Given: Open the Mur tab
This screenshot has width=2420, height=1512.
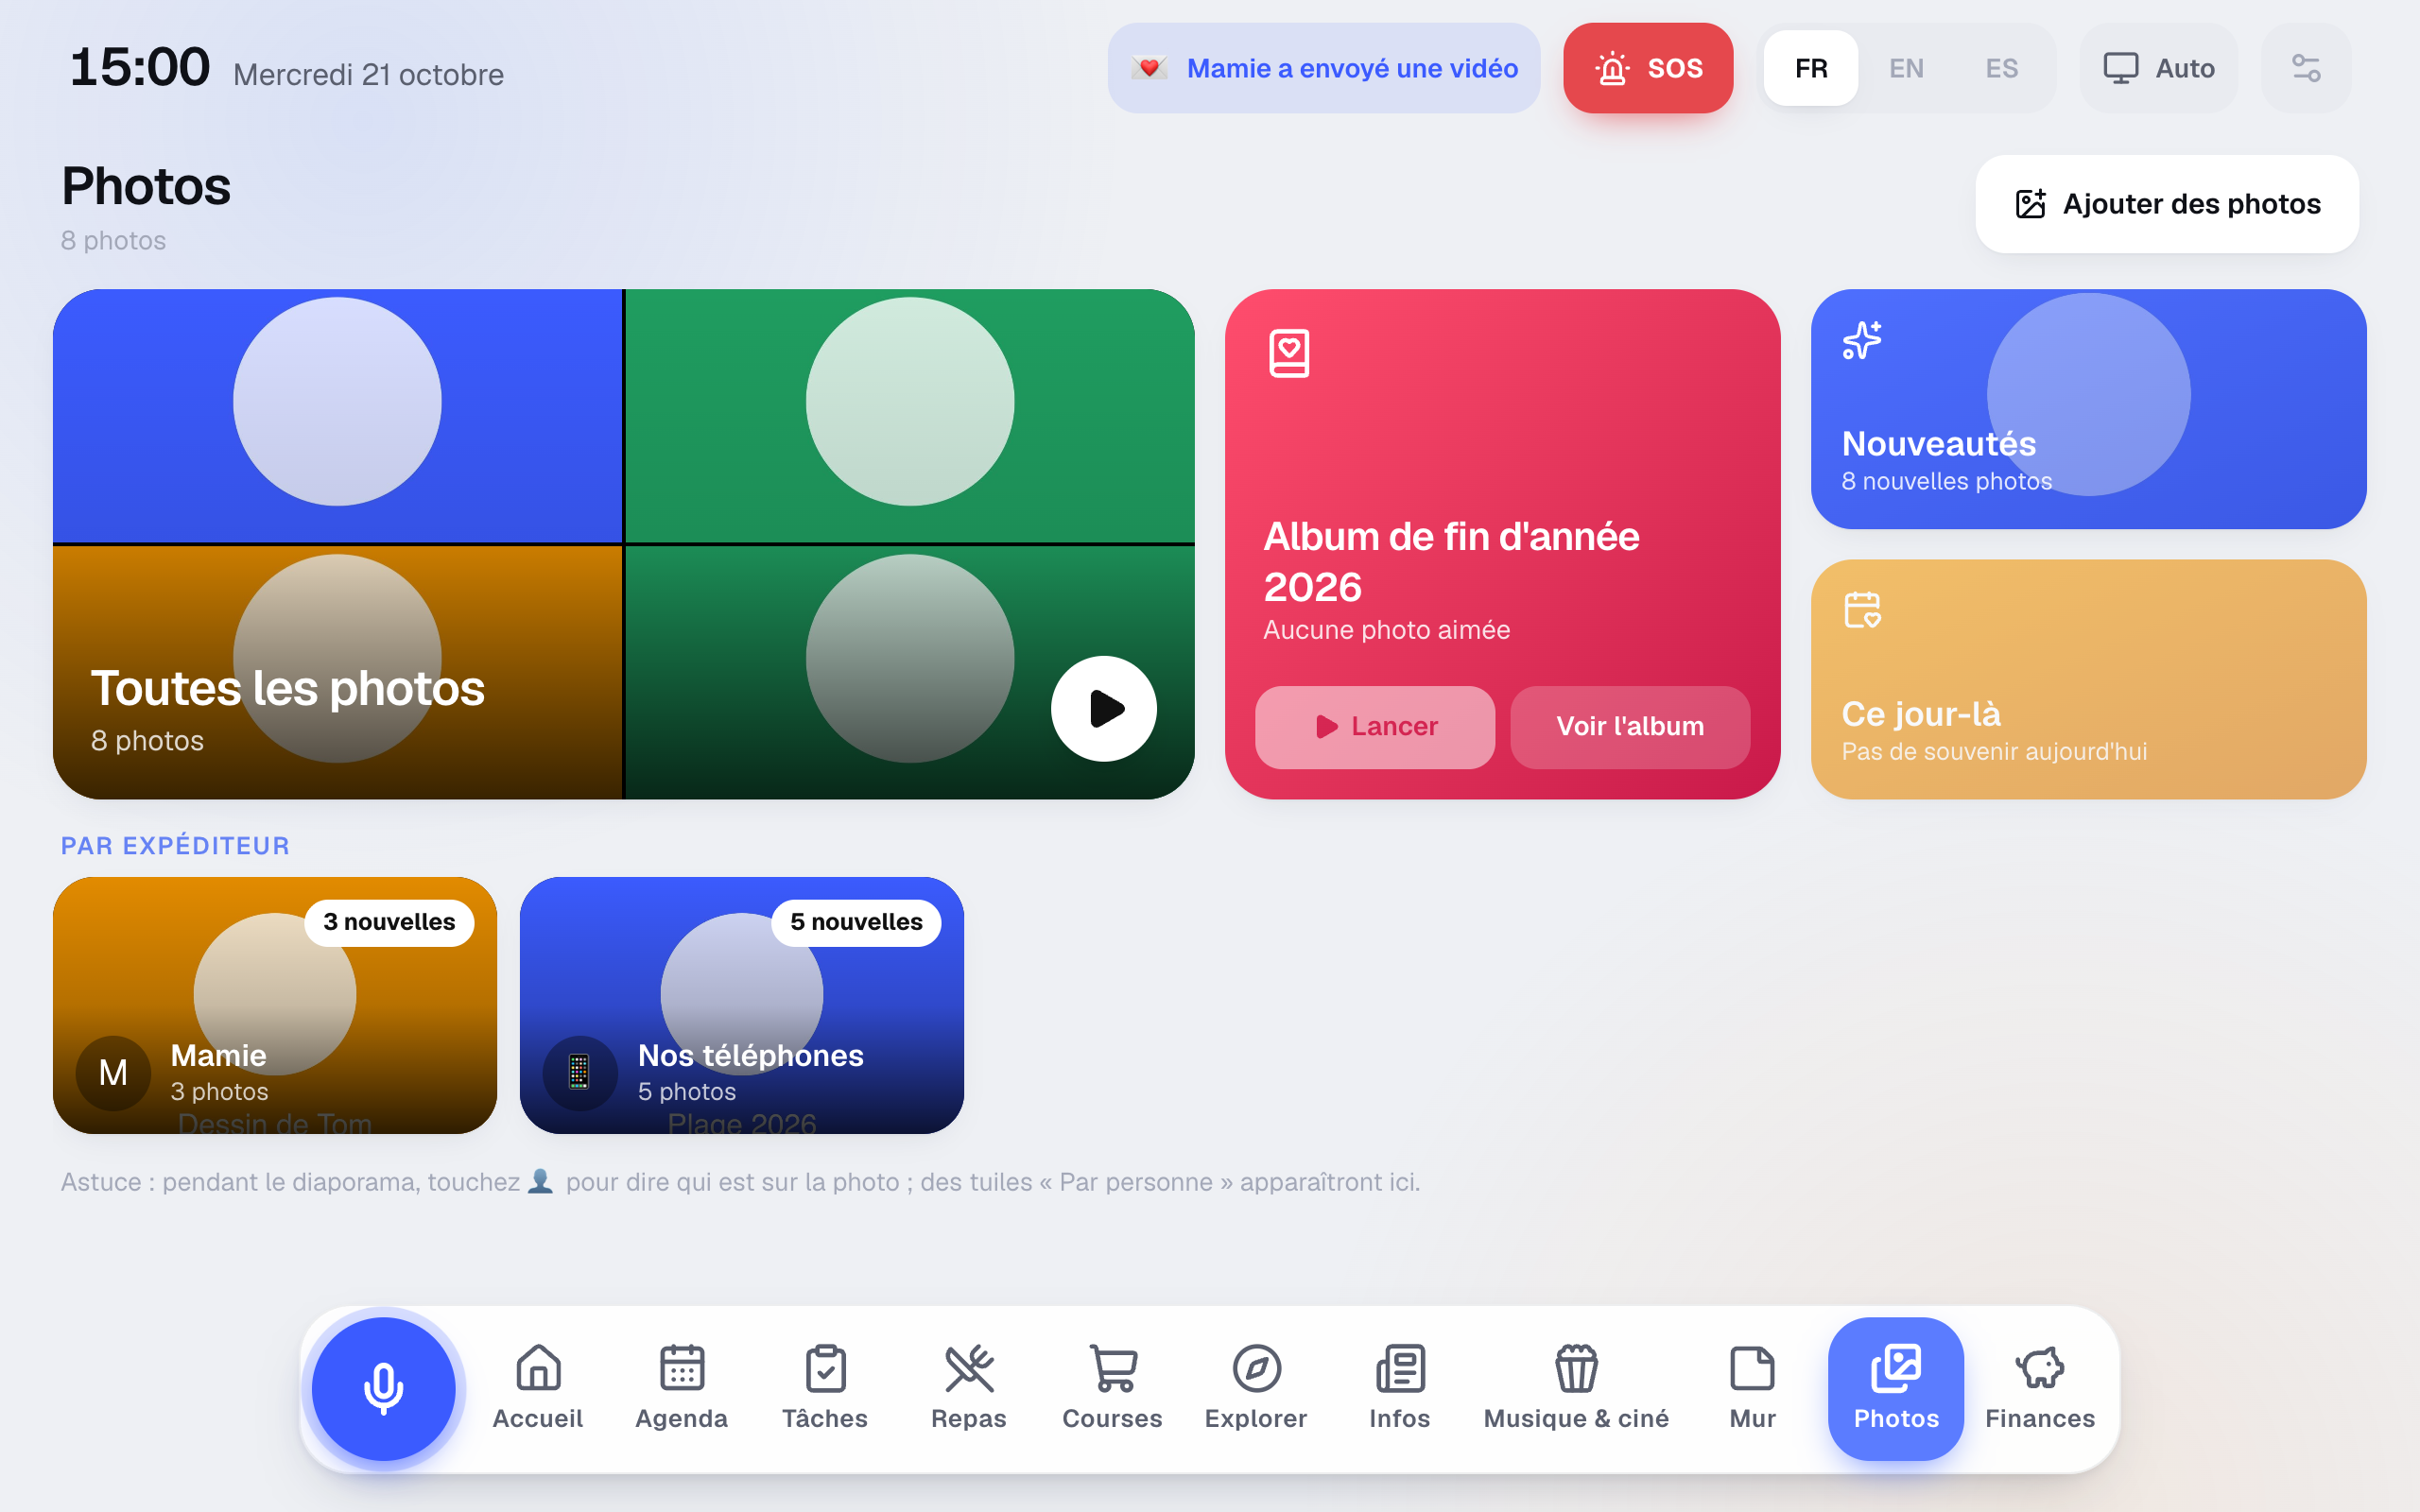Looking at the screenshot, I should [1753, 1388].
